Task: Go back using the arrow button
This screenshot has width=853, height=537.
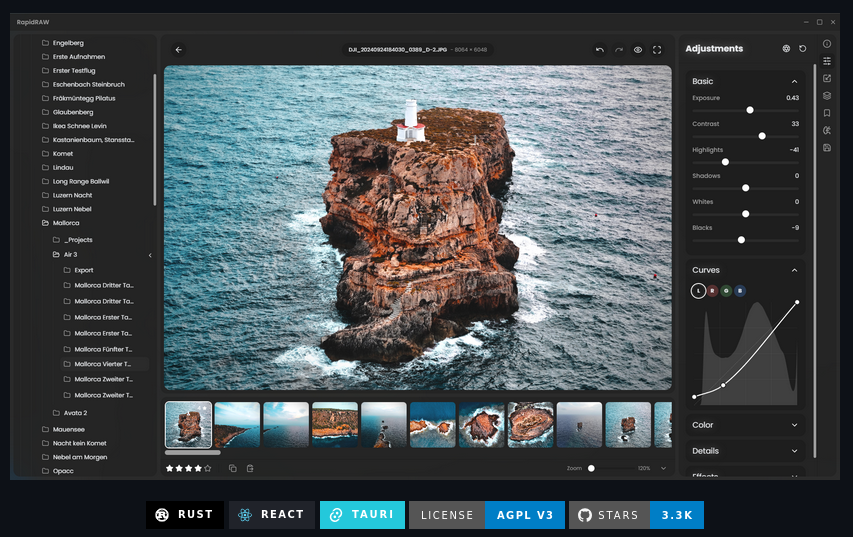Action: tap(178, 49)
